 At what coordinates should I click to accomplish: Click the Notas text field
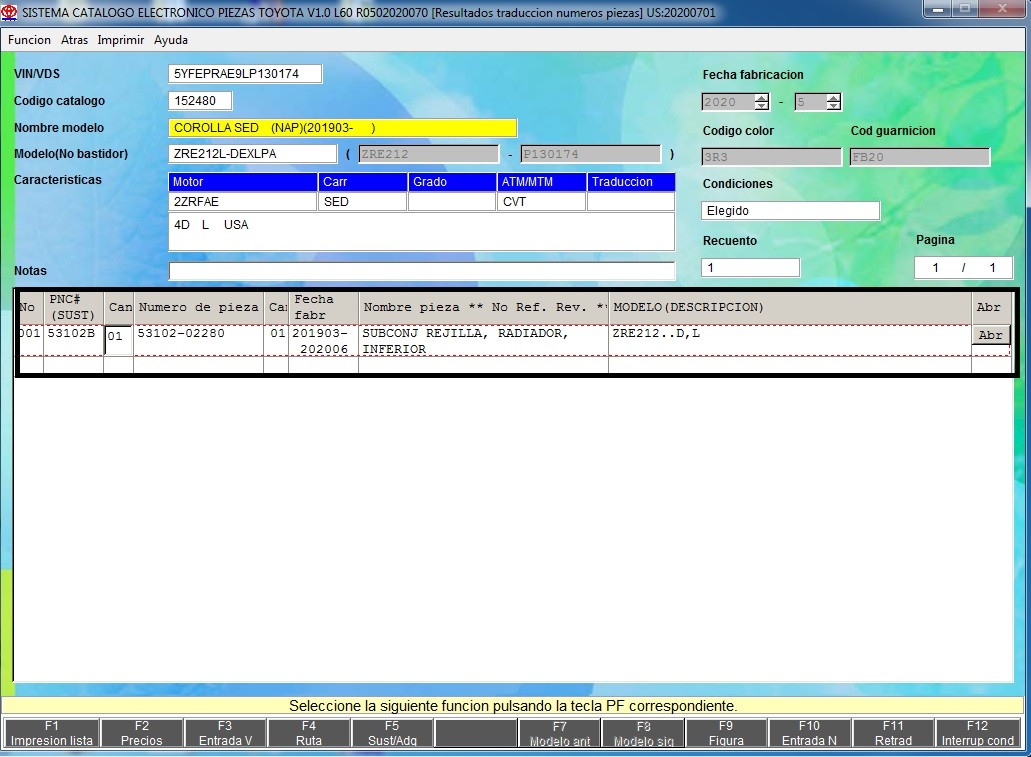pyautogui.click(x=421, y=271)
